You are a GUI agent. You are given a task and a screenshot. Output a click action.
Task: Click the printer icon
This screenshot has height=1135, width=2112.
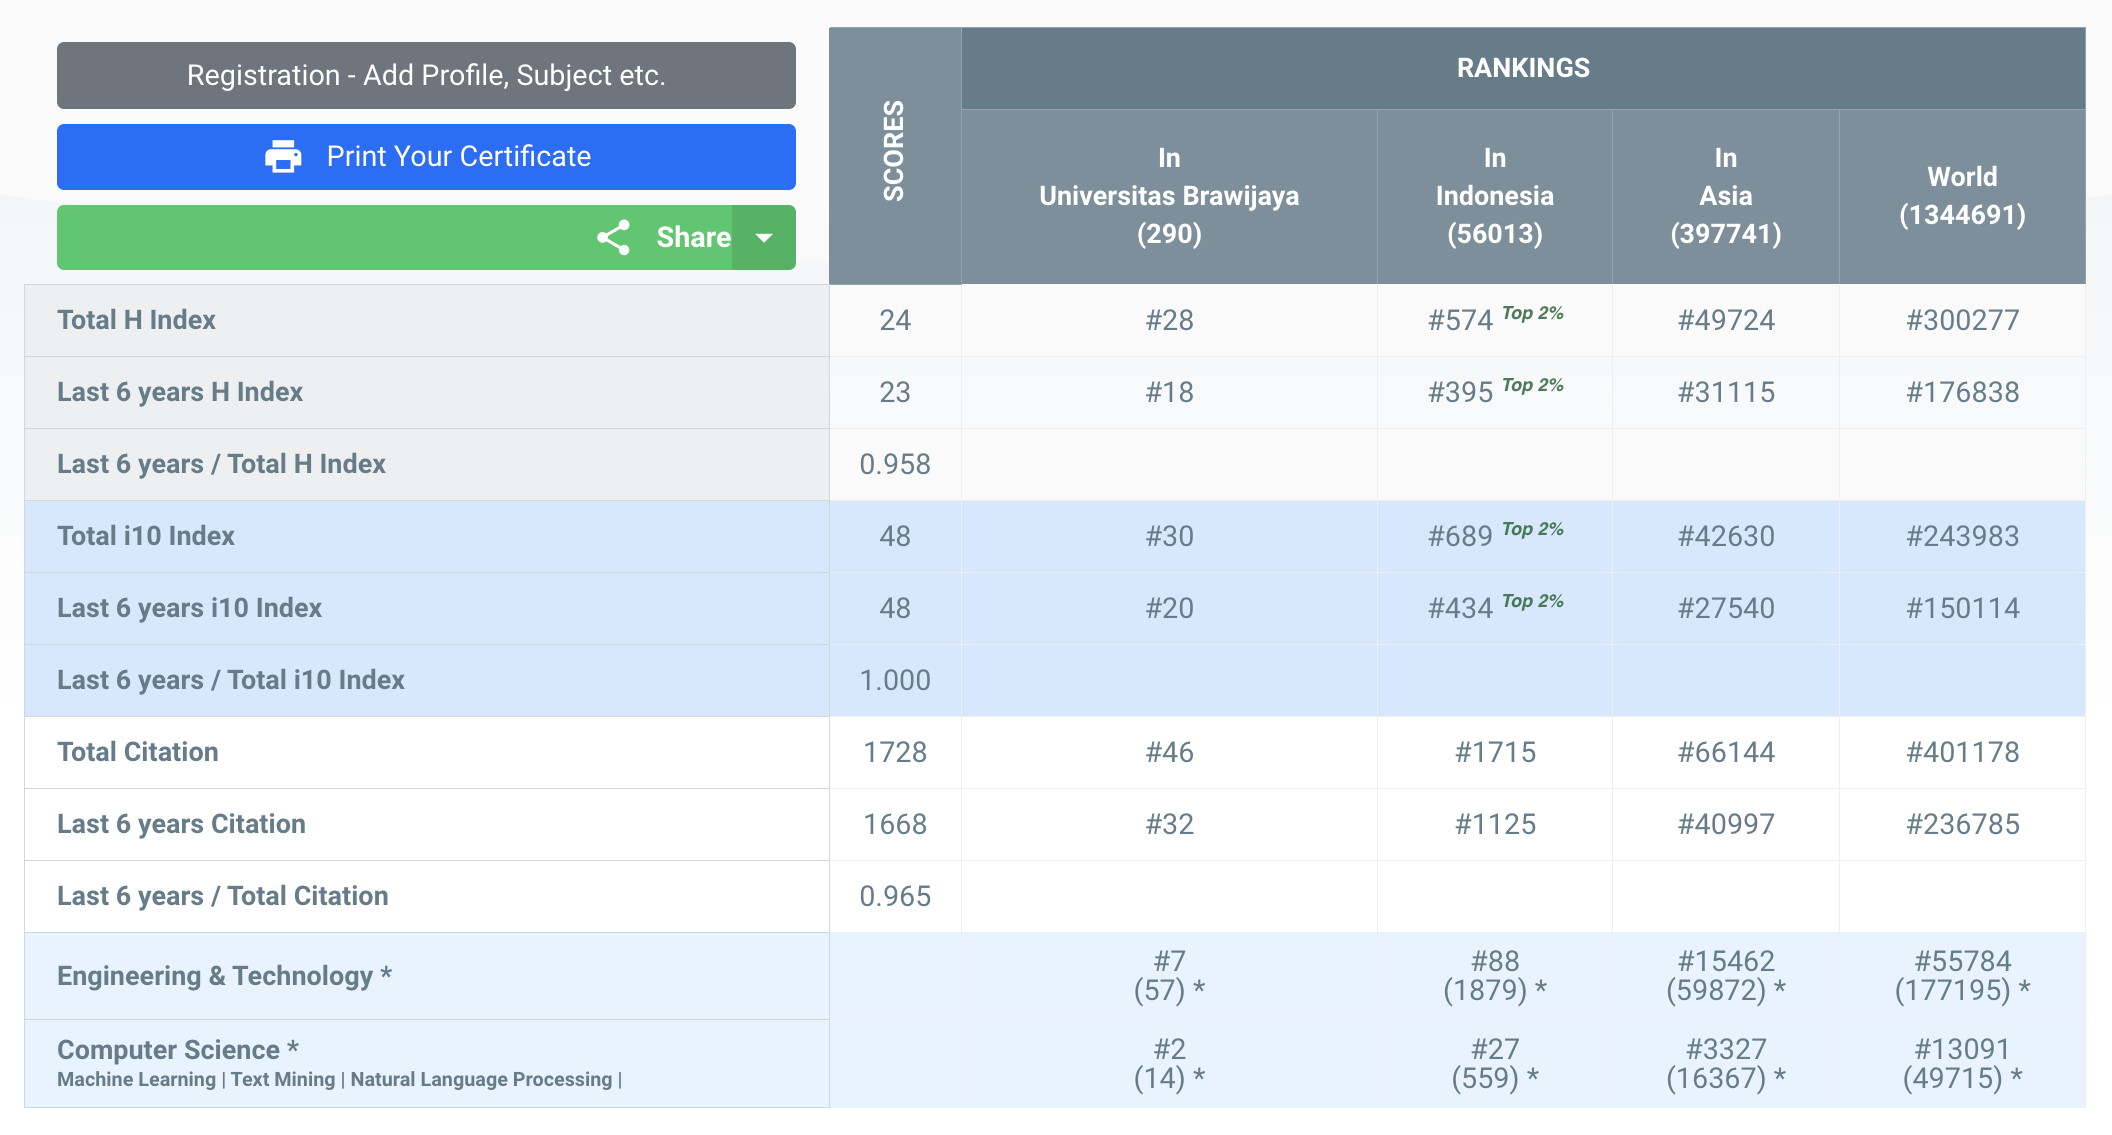coord(283,157)
